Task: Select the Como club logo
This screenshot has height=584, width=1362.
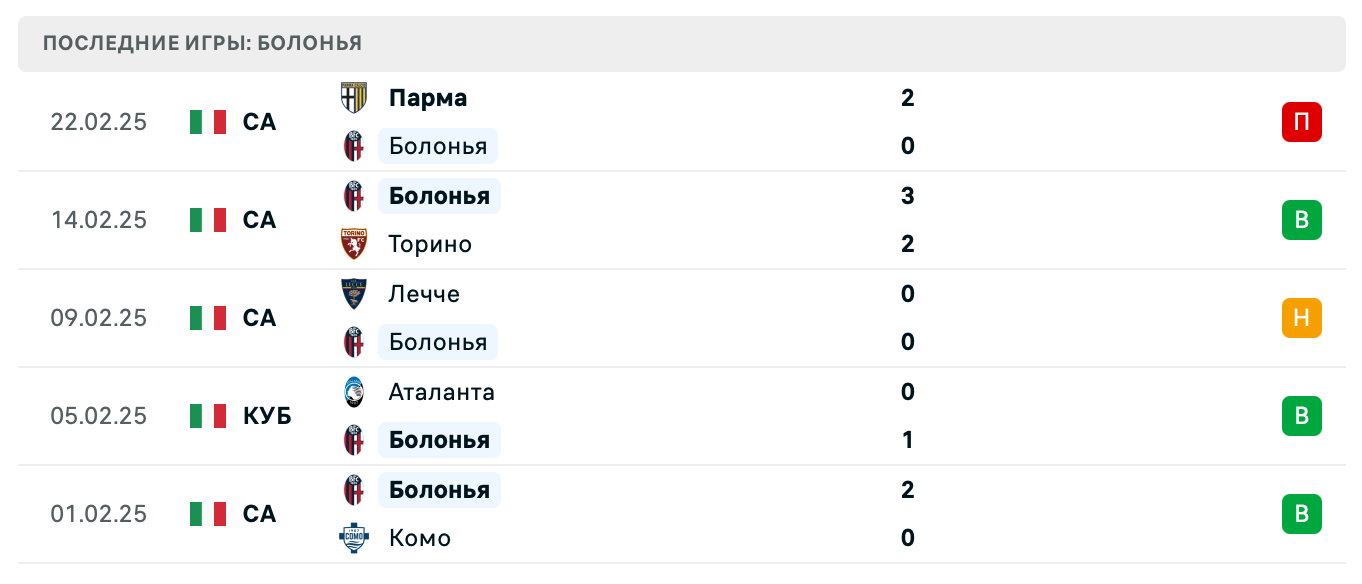Action: (x=354, y=538)
